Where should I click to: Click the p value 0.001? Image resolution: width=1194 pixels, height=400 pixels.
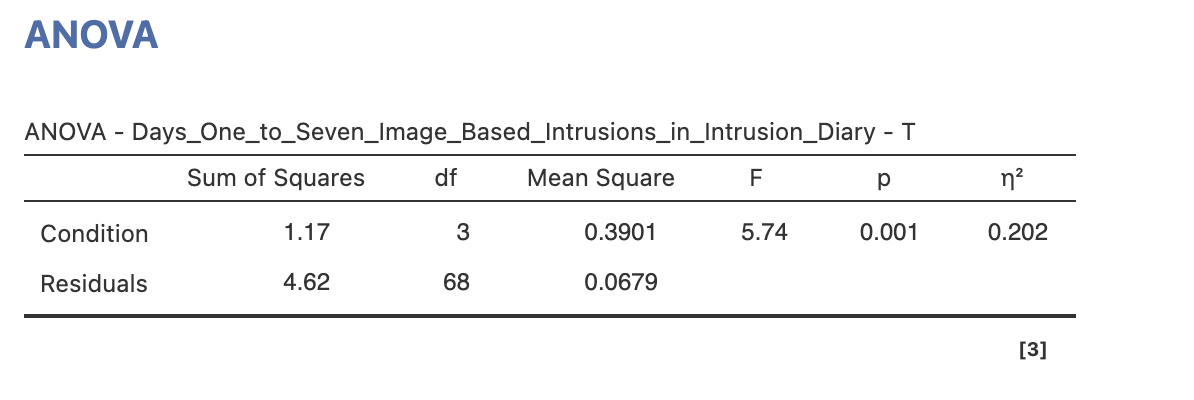(x=889, y=232)
